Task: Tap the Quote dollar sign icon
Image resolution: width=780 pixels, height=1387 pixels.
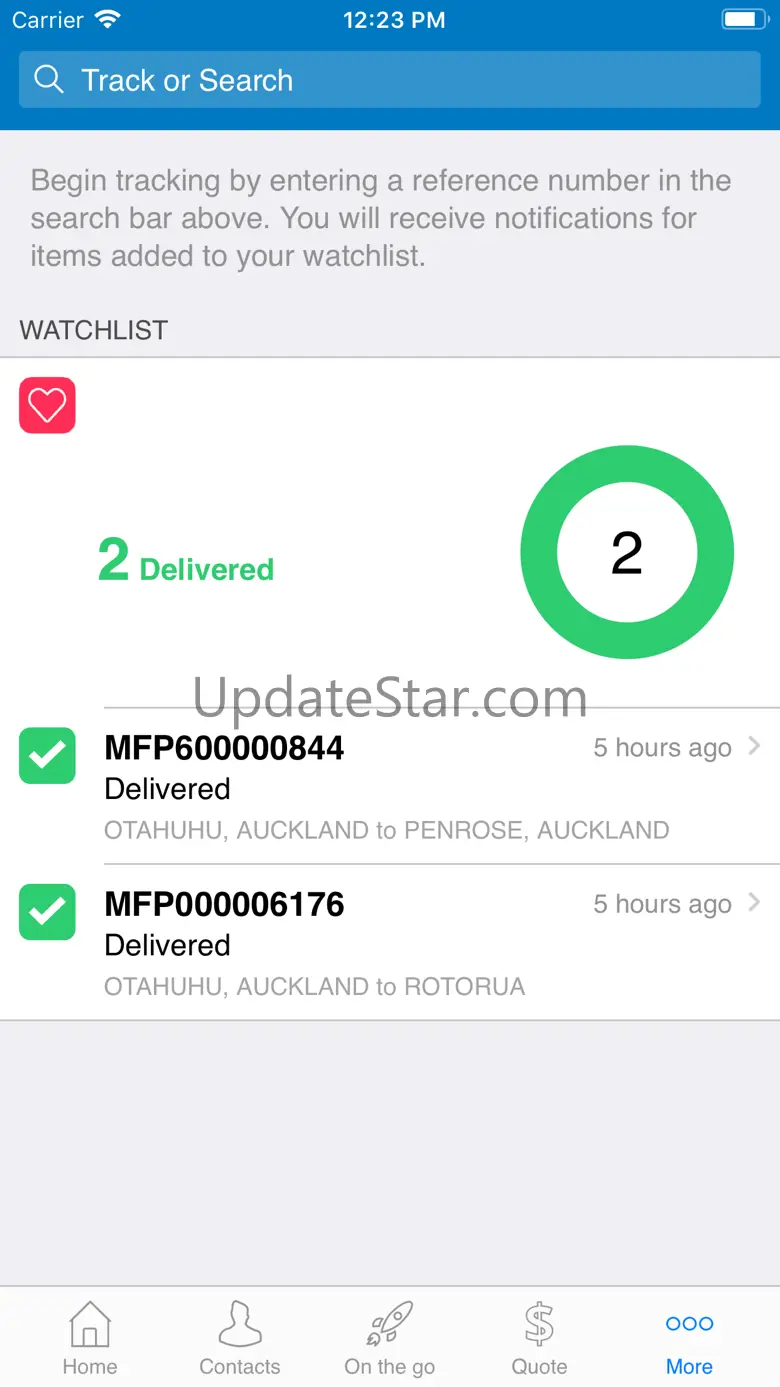Action: [x=539, y=1324]
